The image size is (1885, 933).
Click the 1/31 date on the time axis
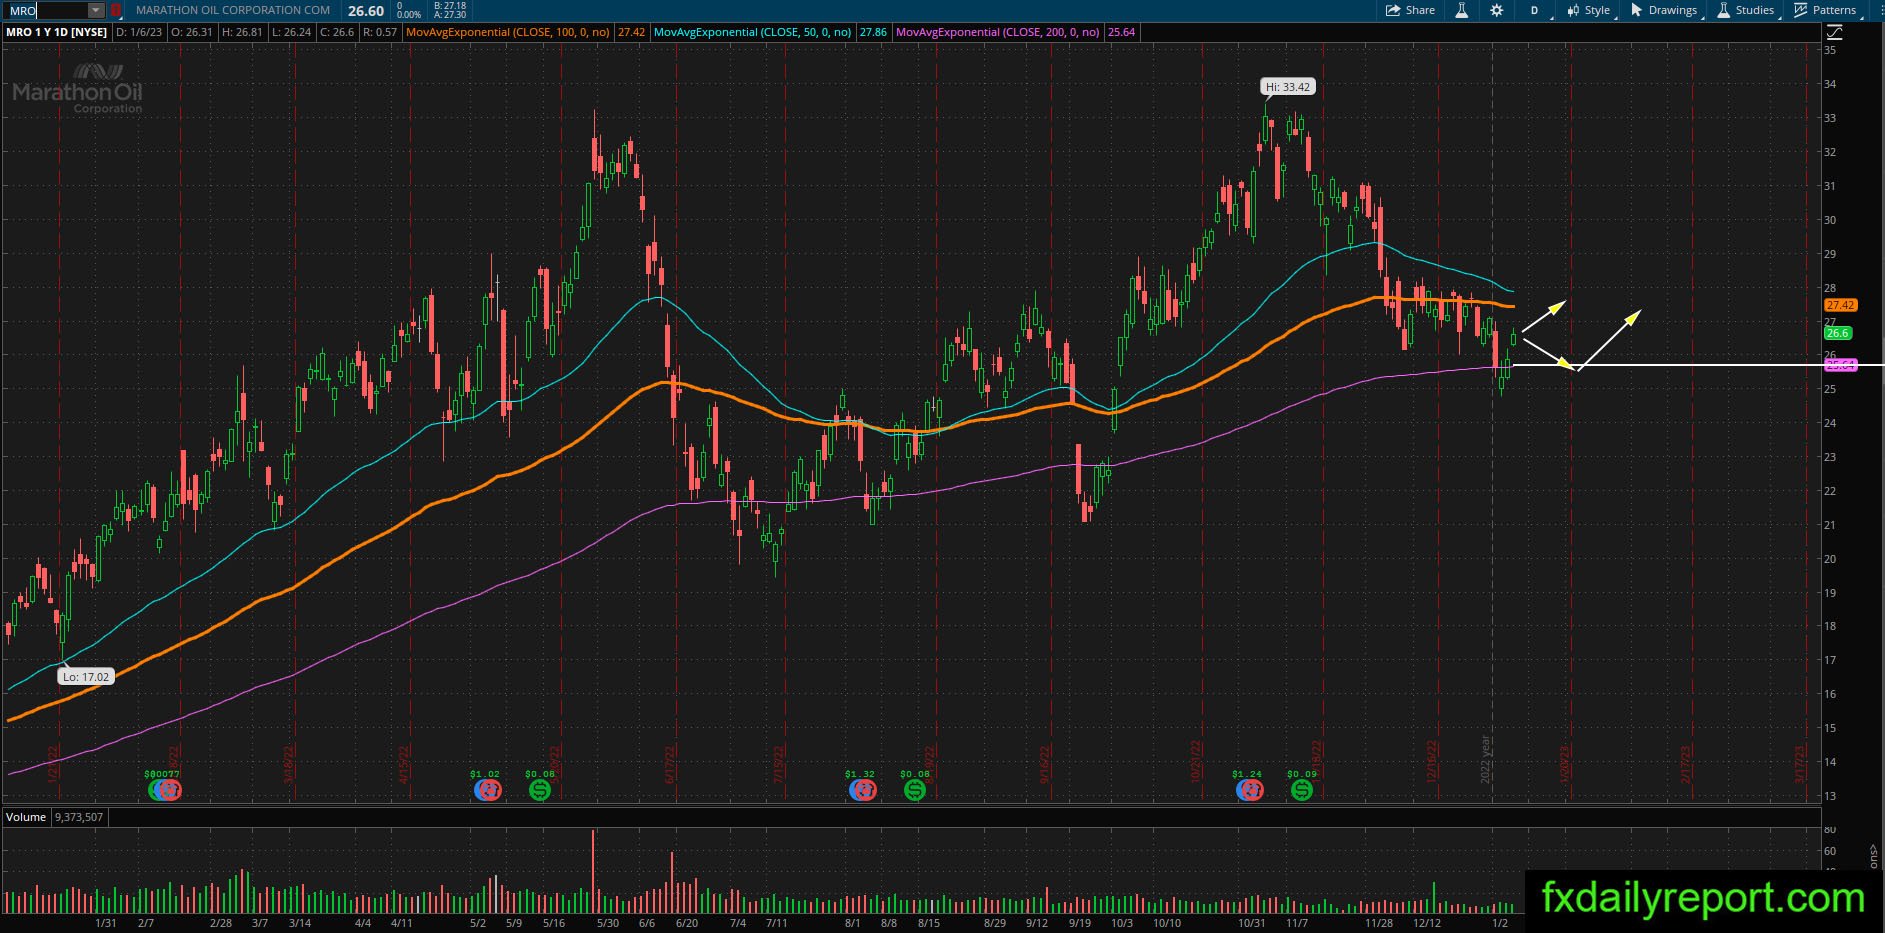(105, 923)
